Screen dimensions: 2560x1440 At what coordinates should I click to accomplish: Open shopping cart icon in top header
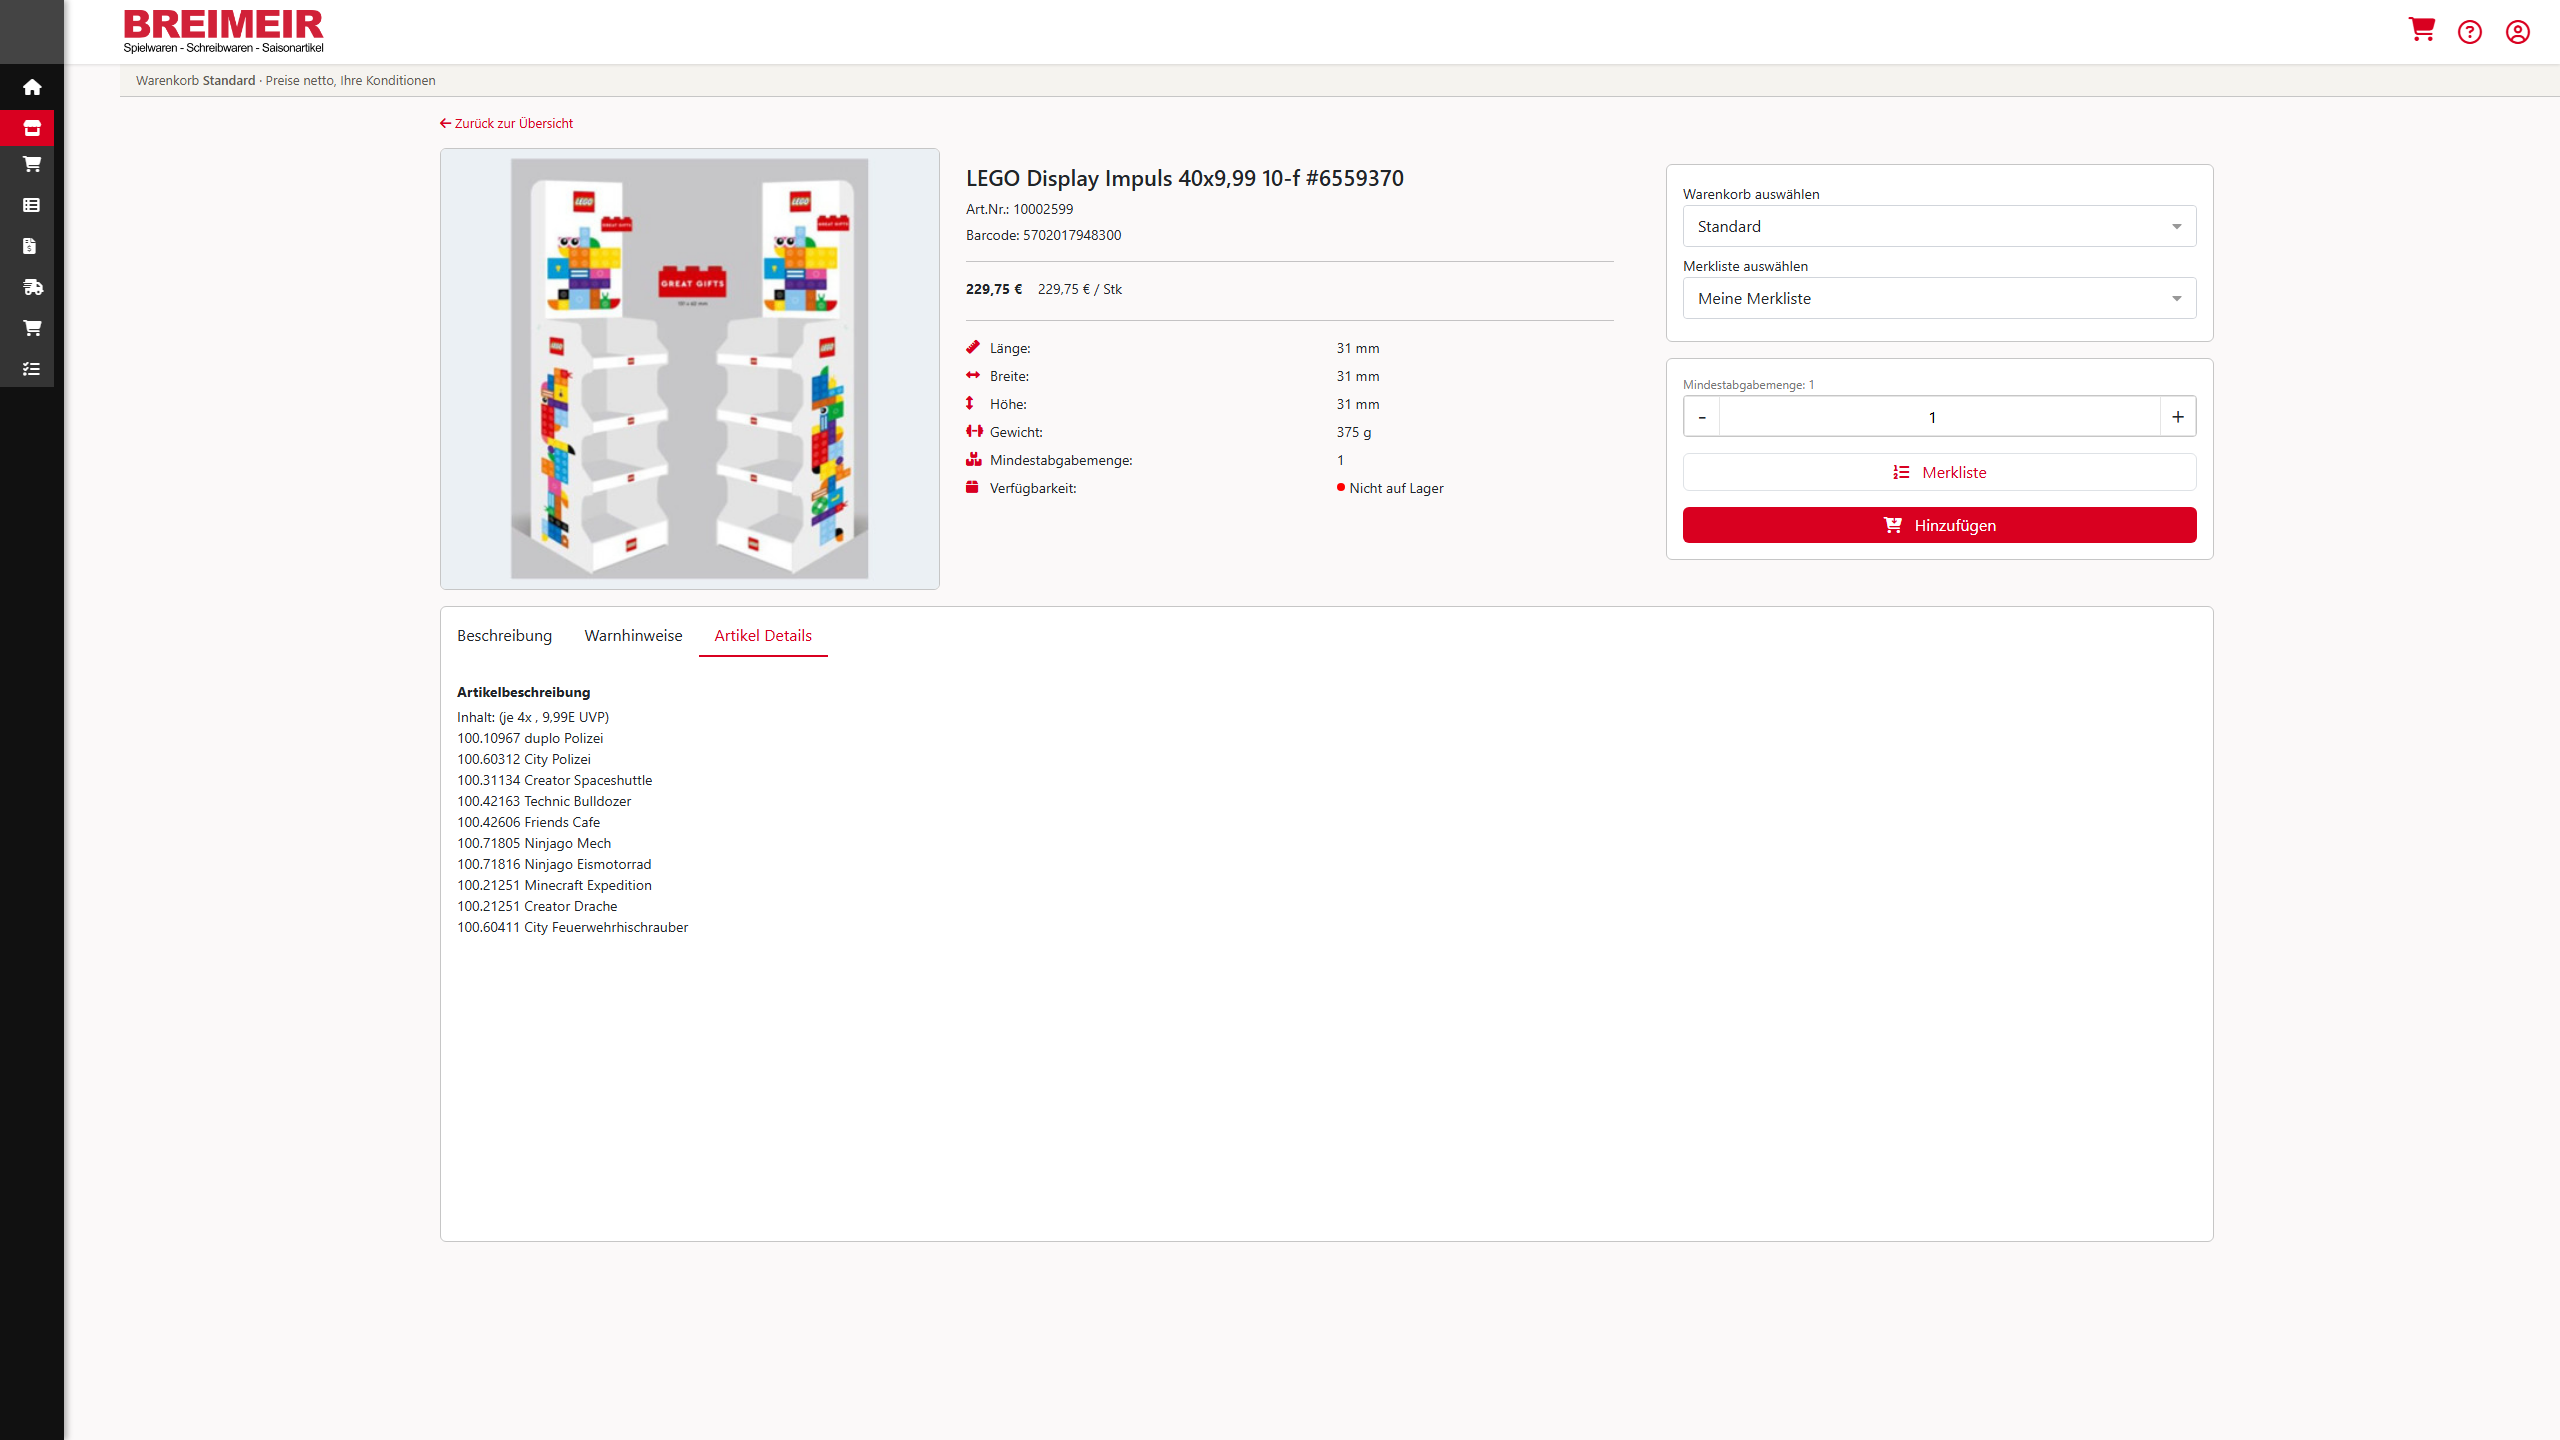click(2421, 30)
